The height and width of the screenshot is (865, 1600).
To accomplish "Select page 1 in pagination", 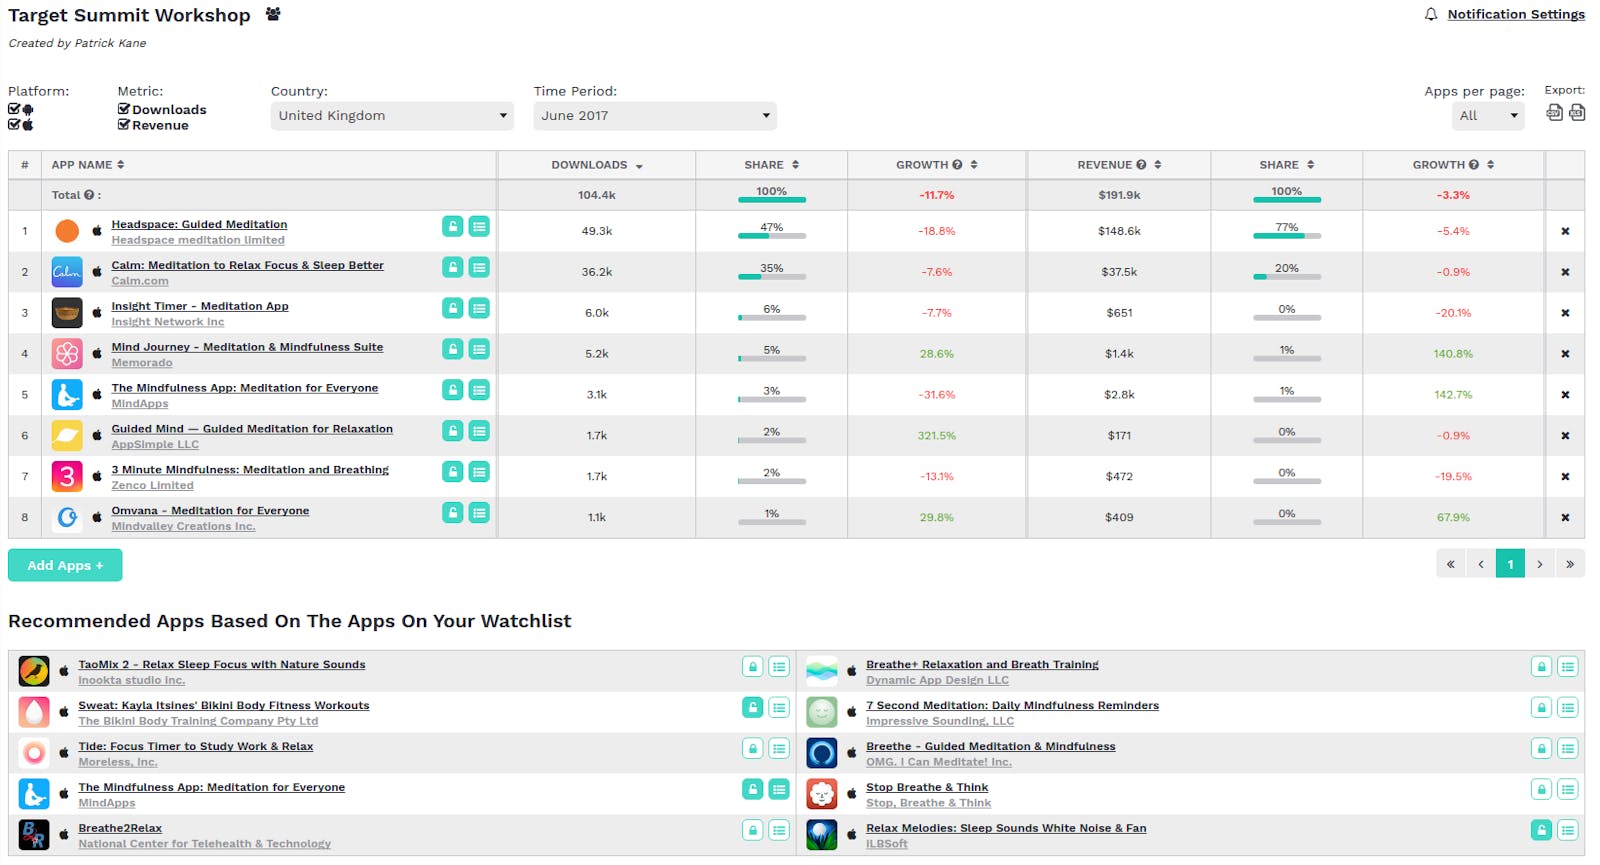I will (x=1510, y=564).
